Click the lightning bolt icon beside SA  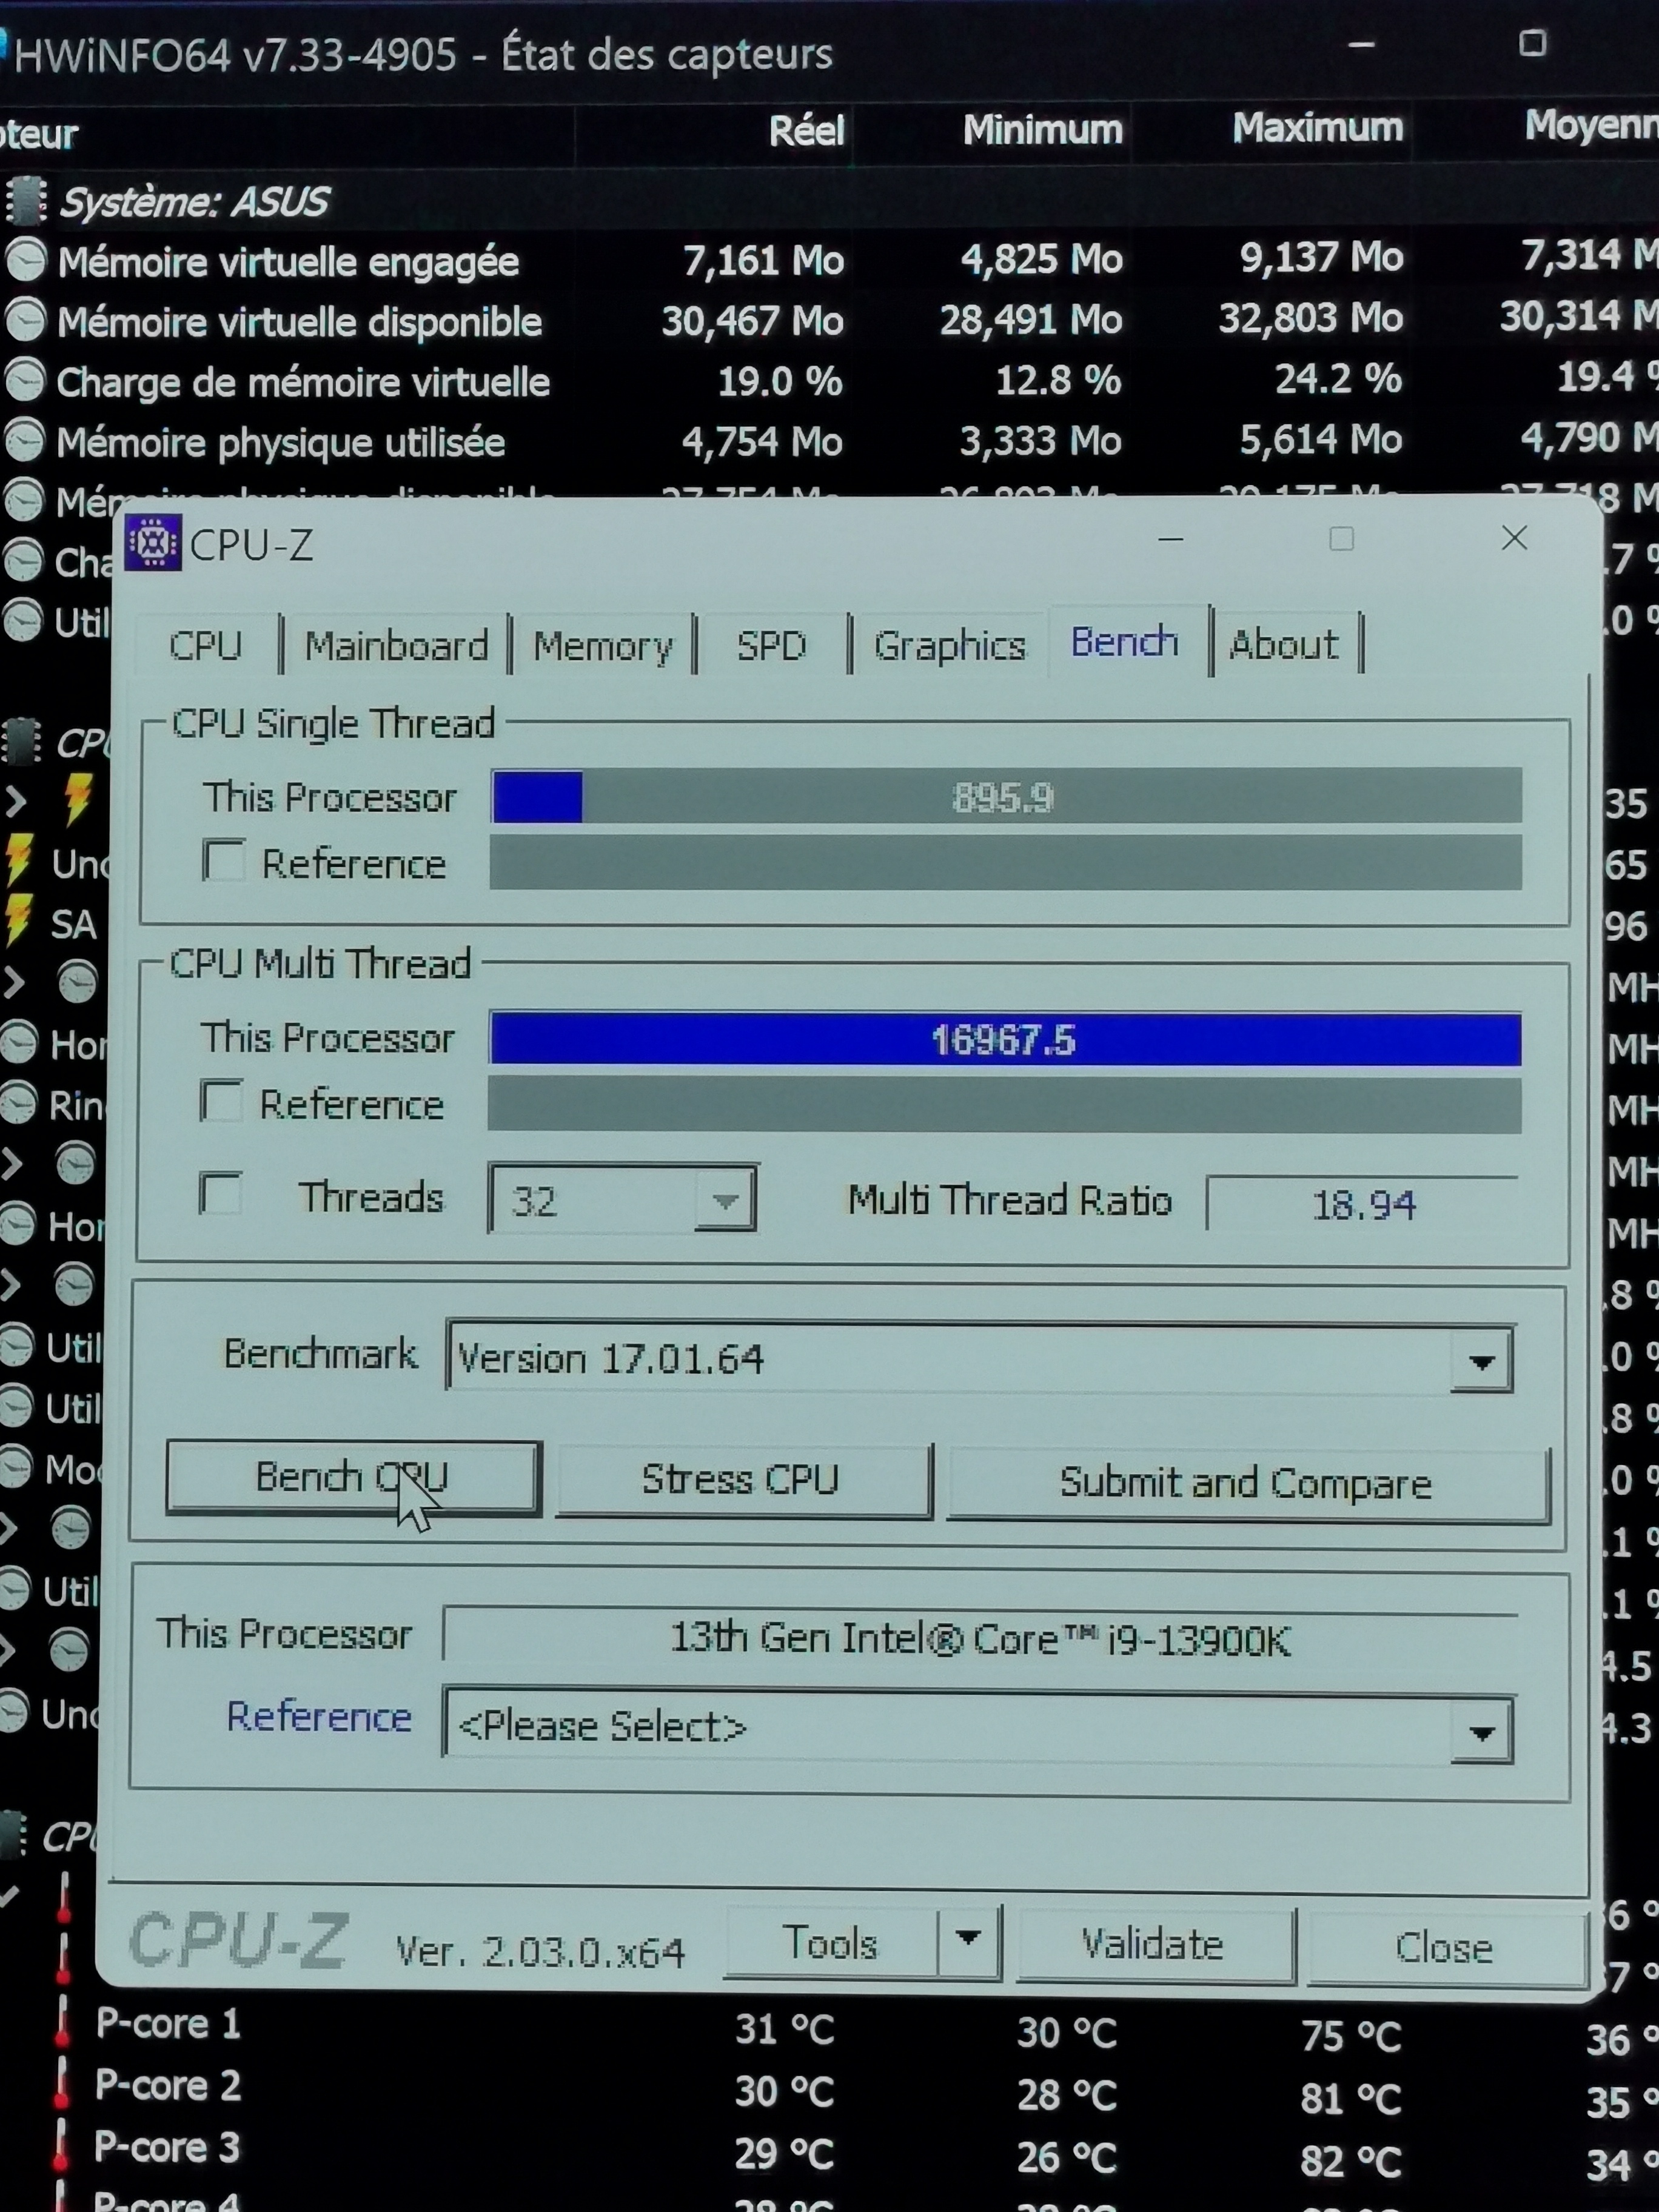pos(18,921)
